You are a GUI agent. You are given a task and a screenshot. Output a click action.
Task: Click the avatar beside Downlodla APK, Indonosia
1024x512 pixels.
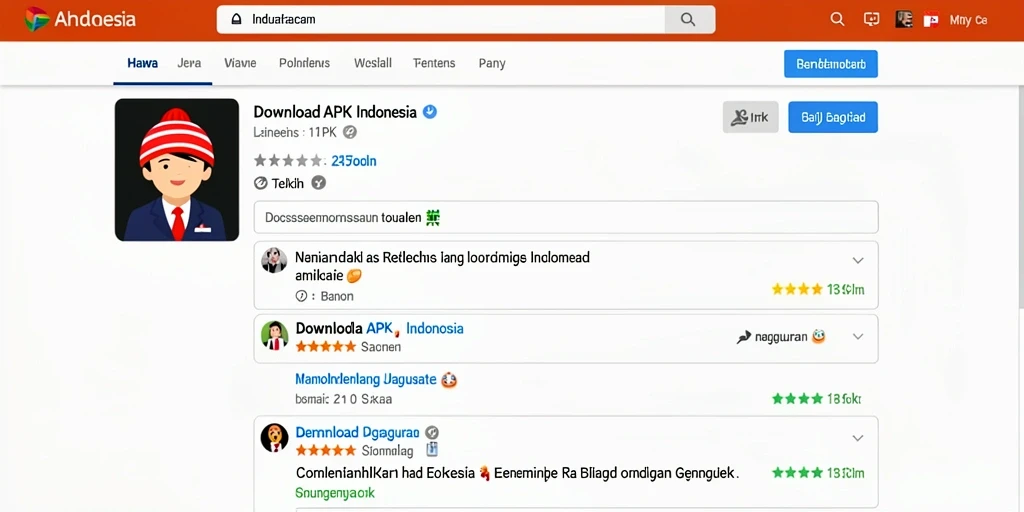pos(274,335)
